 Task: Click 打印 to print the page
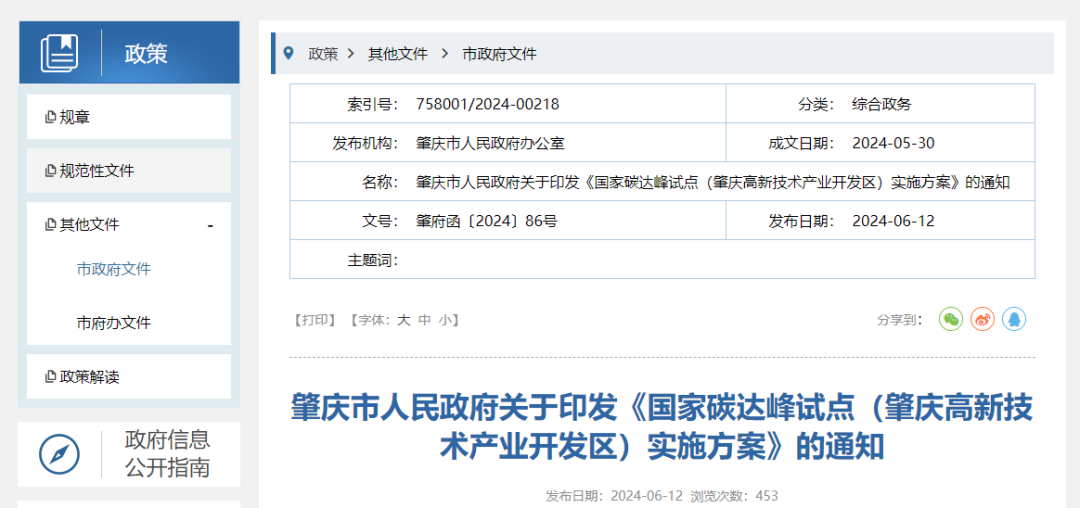(315, 320)
